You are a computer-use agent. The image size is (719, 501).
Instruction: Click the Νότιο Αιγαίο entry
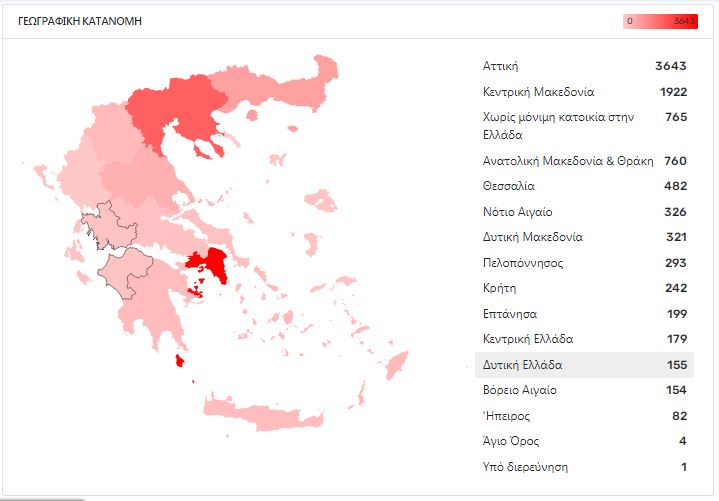(x=584, y=212)
